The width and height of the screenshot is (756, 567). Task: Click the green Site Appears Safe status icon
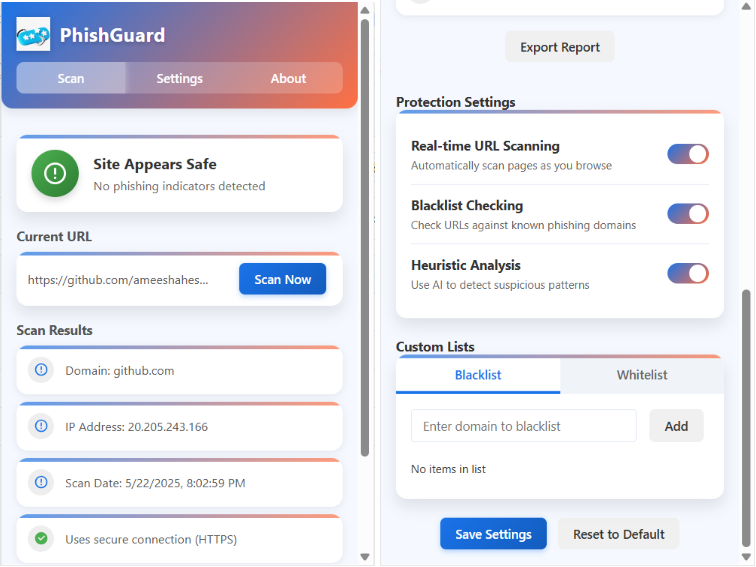pyautogui.click(x=55, y=173)
